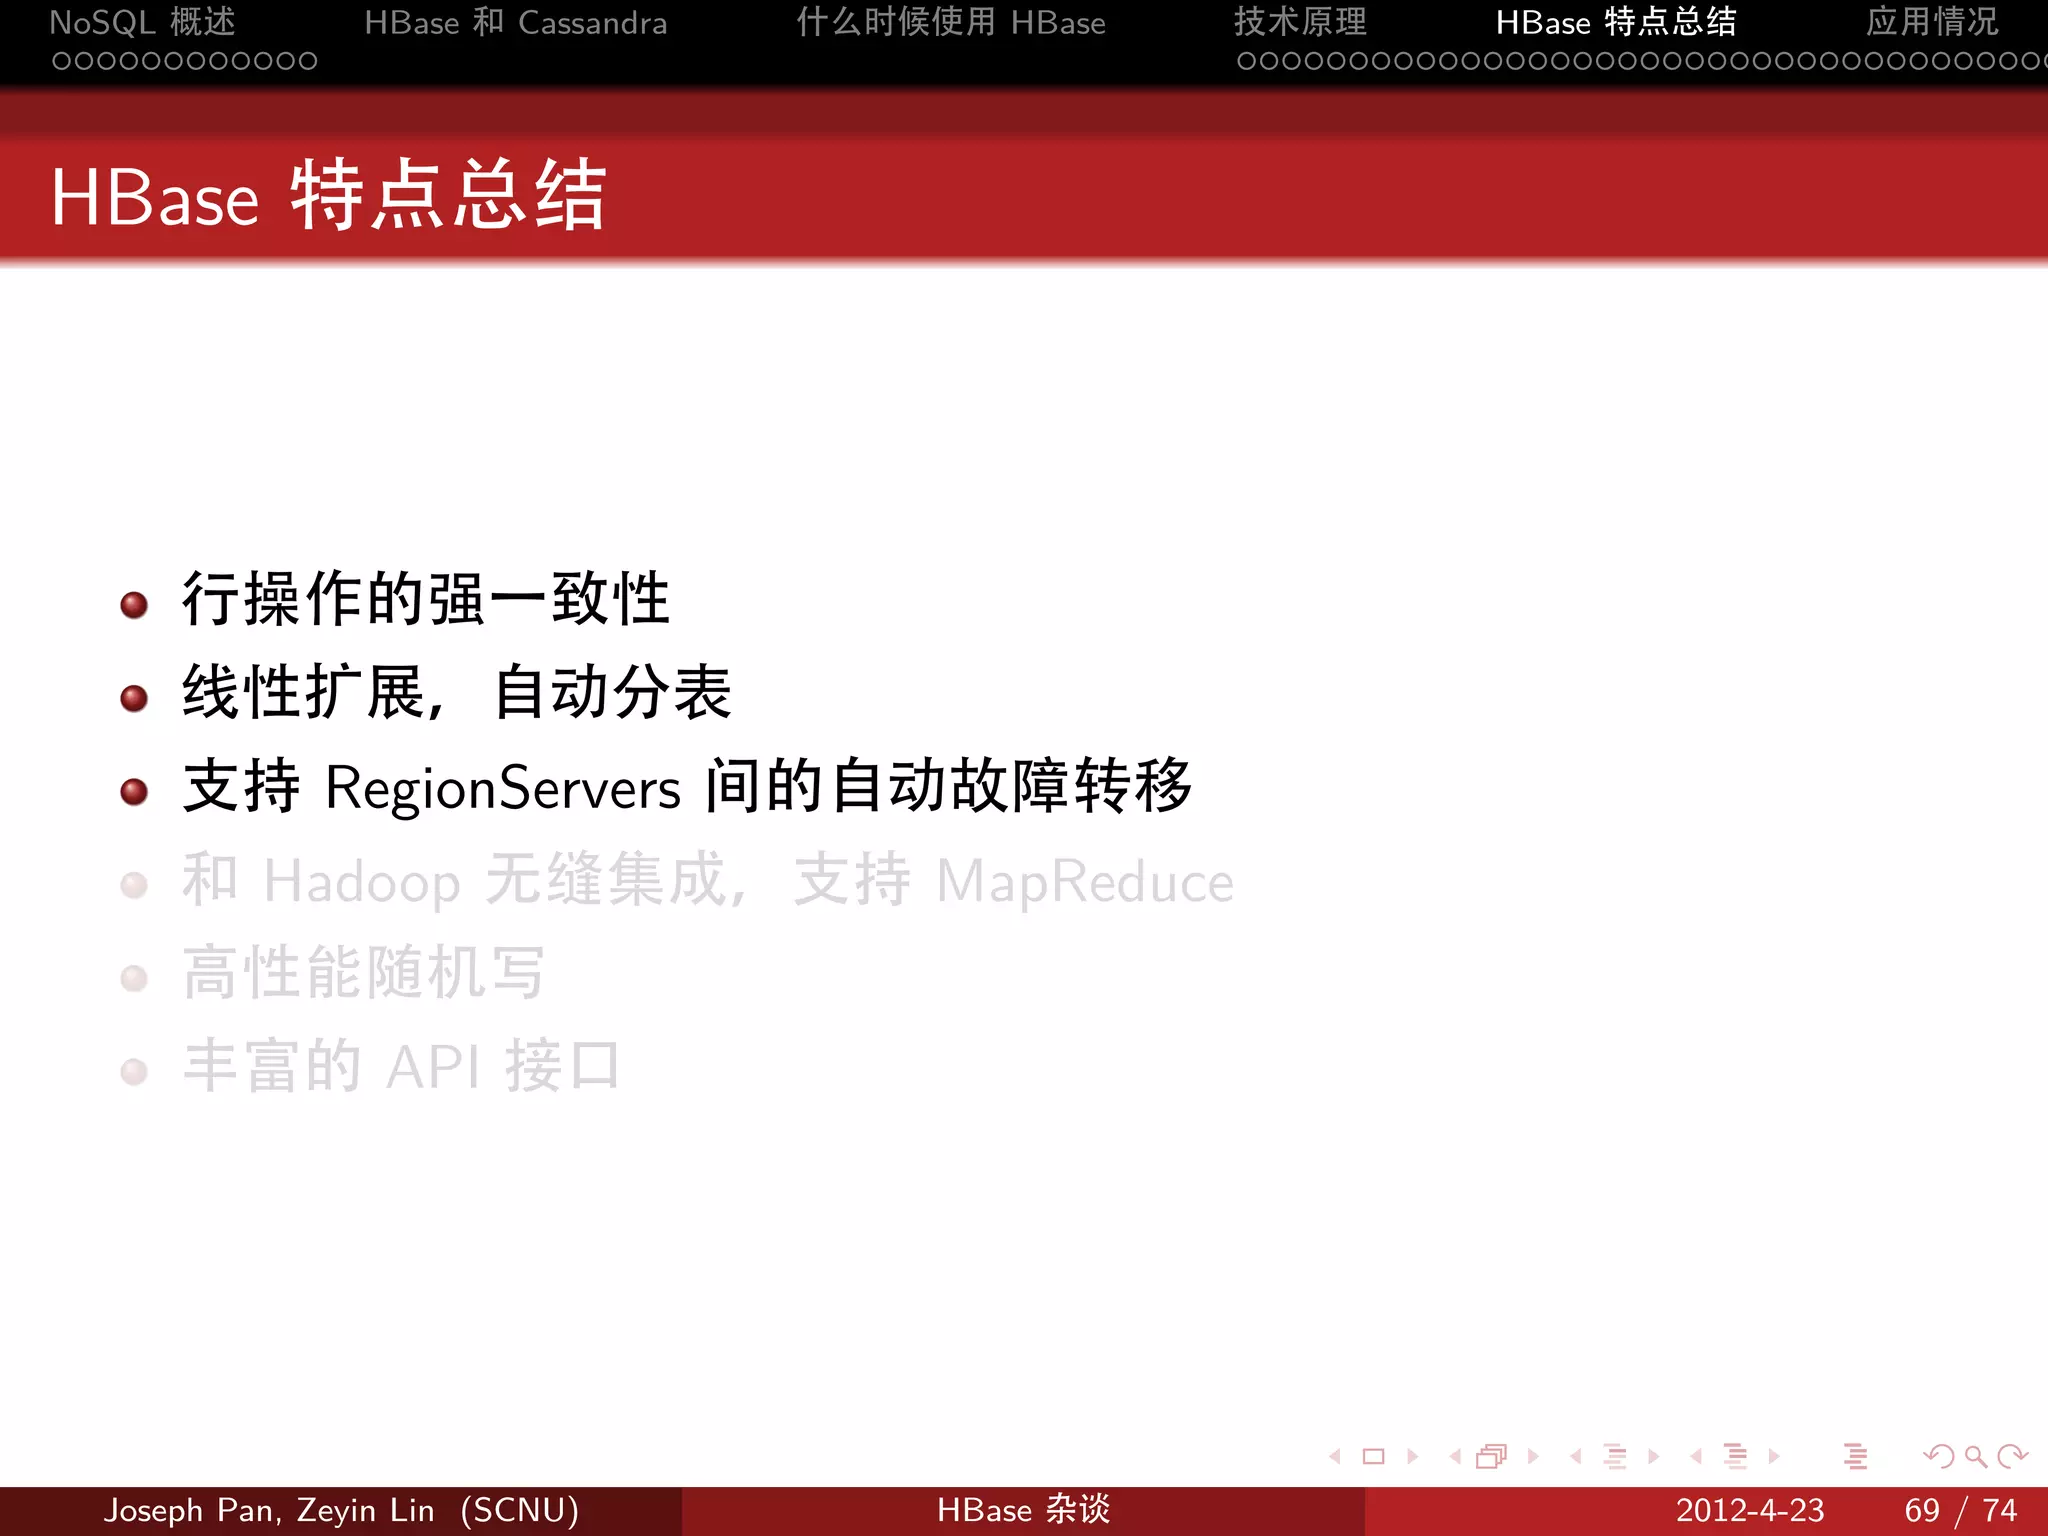Click bullet about RegionServers 自动故障转移

point(688,786)
